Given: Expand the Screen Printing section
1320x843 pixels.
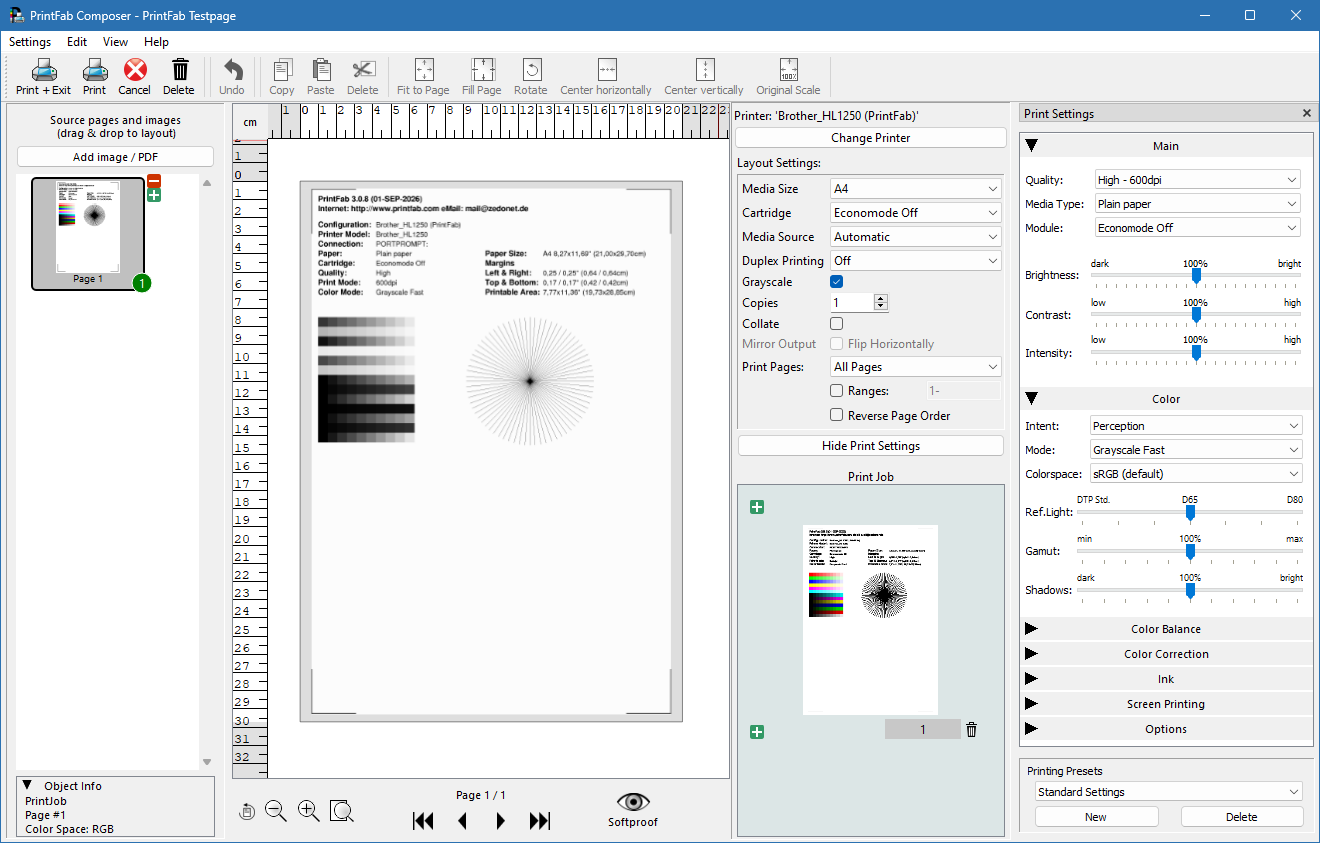Looking at the screenshot, I should [x=1166, y=704].
